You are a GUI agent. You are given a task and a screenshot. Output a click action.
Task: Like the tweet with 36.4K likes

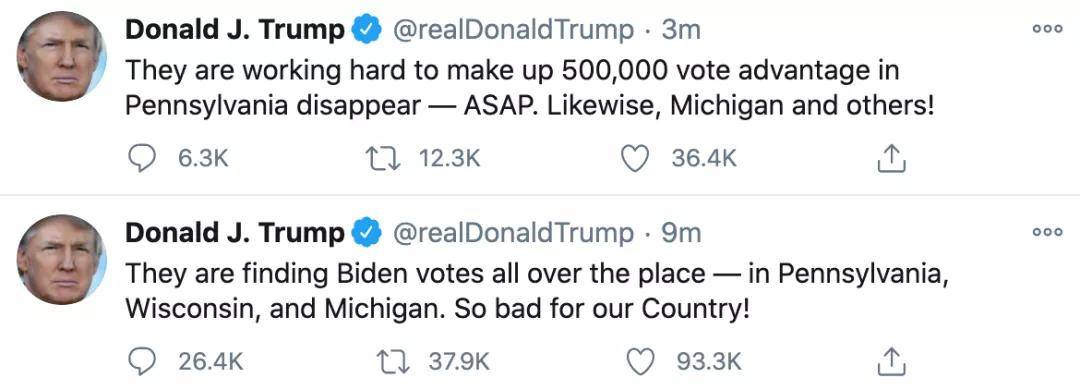pos(634,159)
